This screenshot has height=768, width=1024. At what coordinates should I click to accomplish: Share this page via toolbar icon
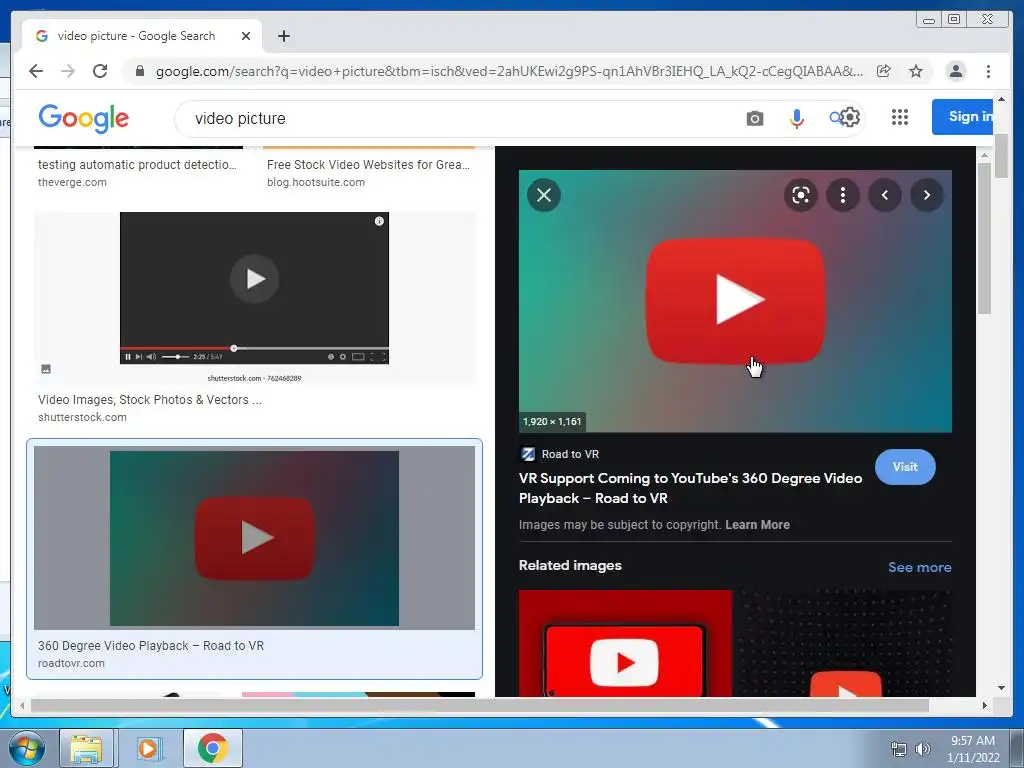click(884, 71)
